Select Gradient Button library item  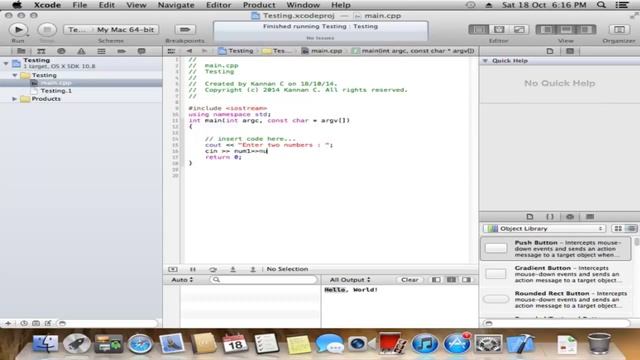pyautogui.click(x=556, y=274)
